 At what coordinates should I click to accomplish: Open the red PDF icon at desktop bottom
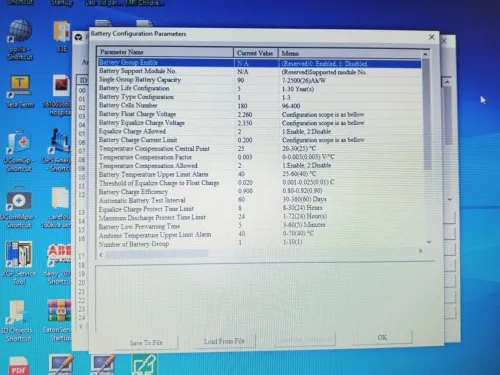pos(19,366)
